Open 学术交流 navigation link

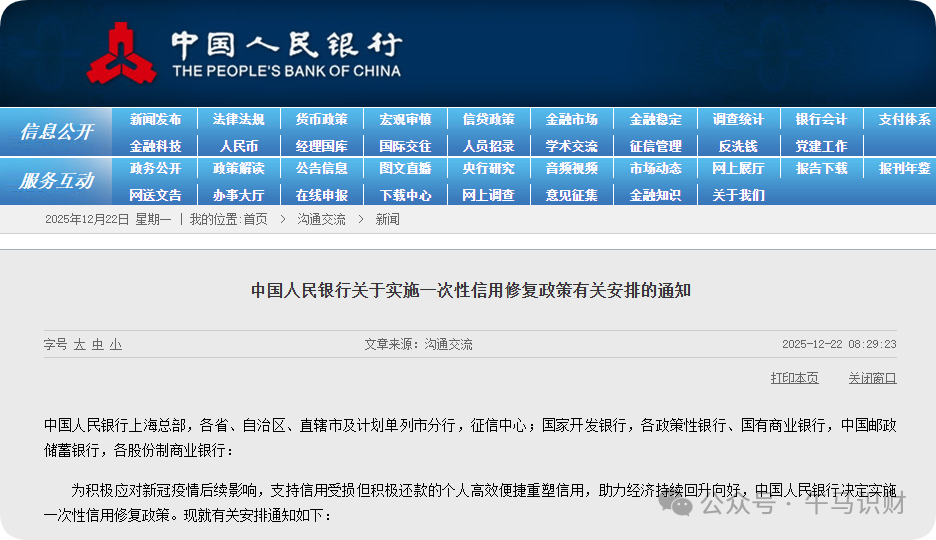click(x=572, y=146)
